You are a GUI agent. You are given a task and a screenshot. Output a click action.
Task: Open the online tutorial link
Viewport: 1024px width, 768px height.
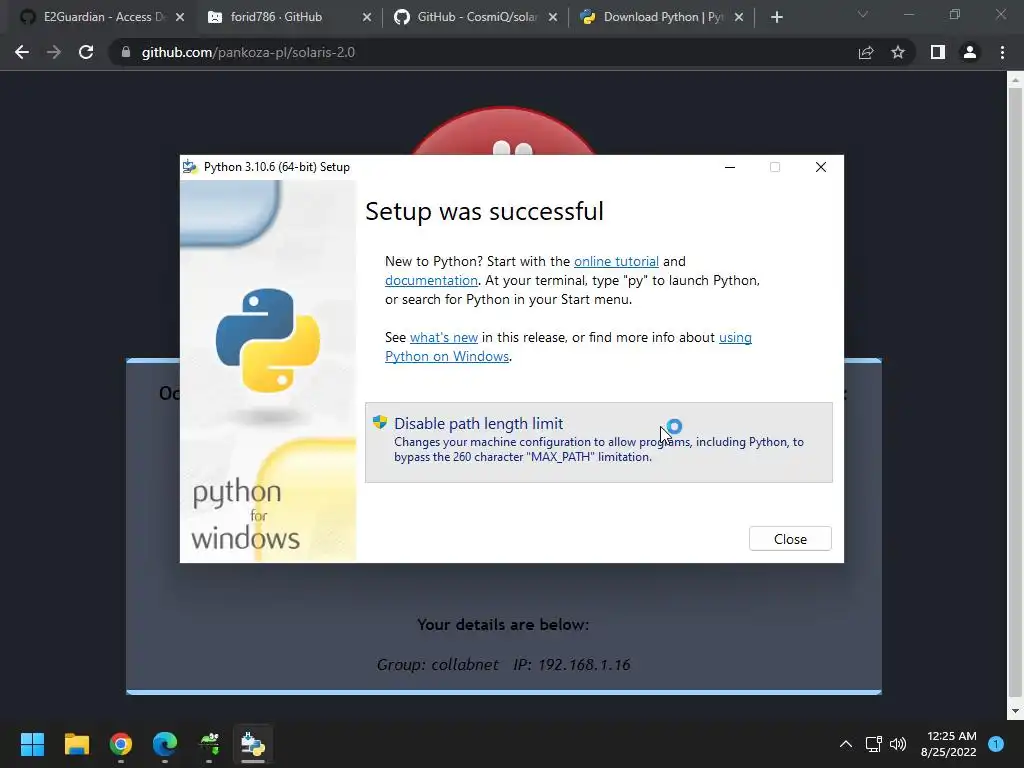[x=616, y=261]
